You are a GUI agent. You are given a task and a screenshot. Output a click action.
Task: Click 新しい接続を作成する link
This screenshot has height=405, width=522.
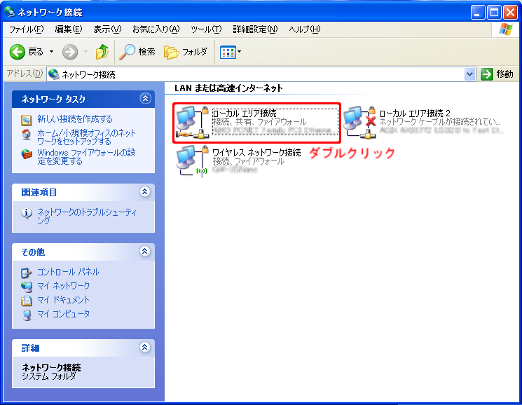pos(75,119)
